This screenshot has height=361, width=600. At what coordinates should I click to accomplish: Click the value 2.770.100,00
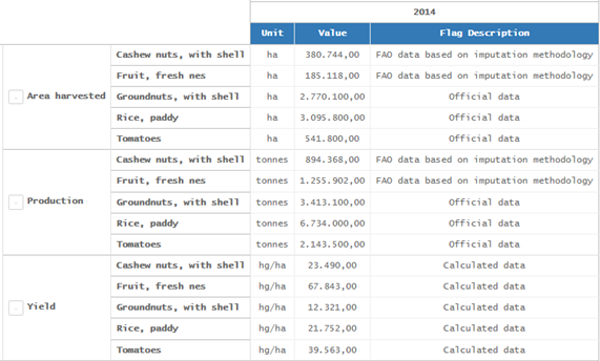pos(332,96)
